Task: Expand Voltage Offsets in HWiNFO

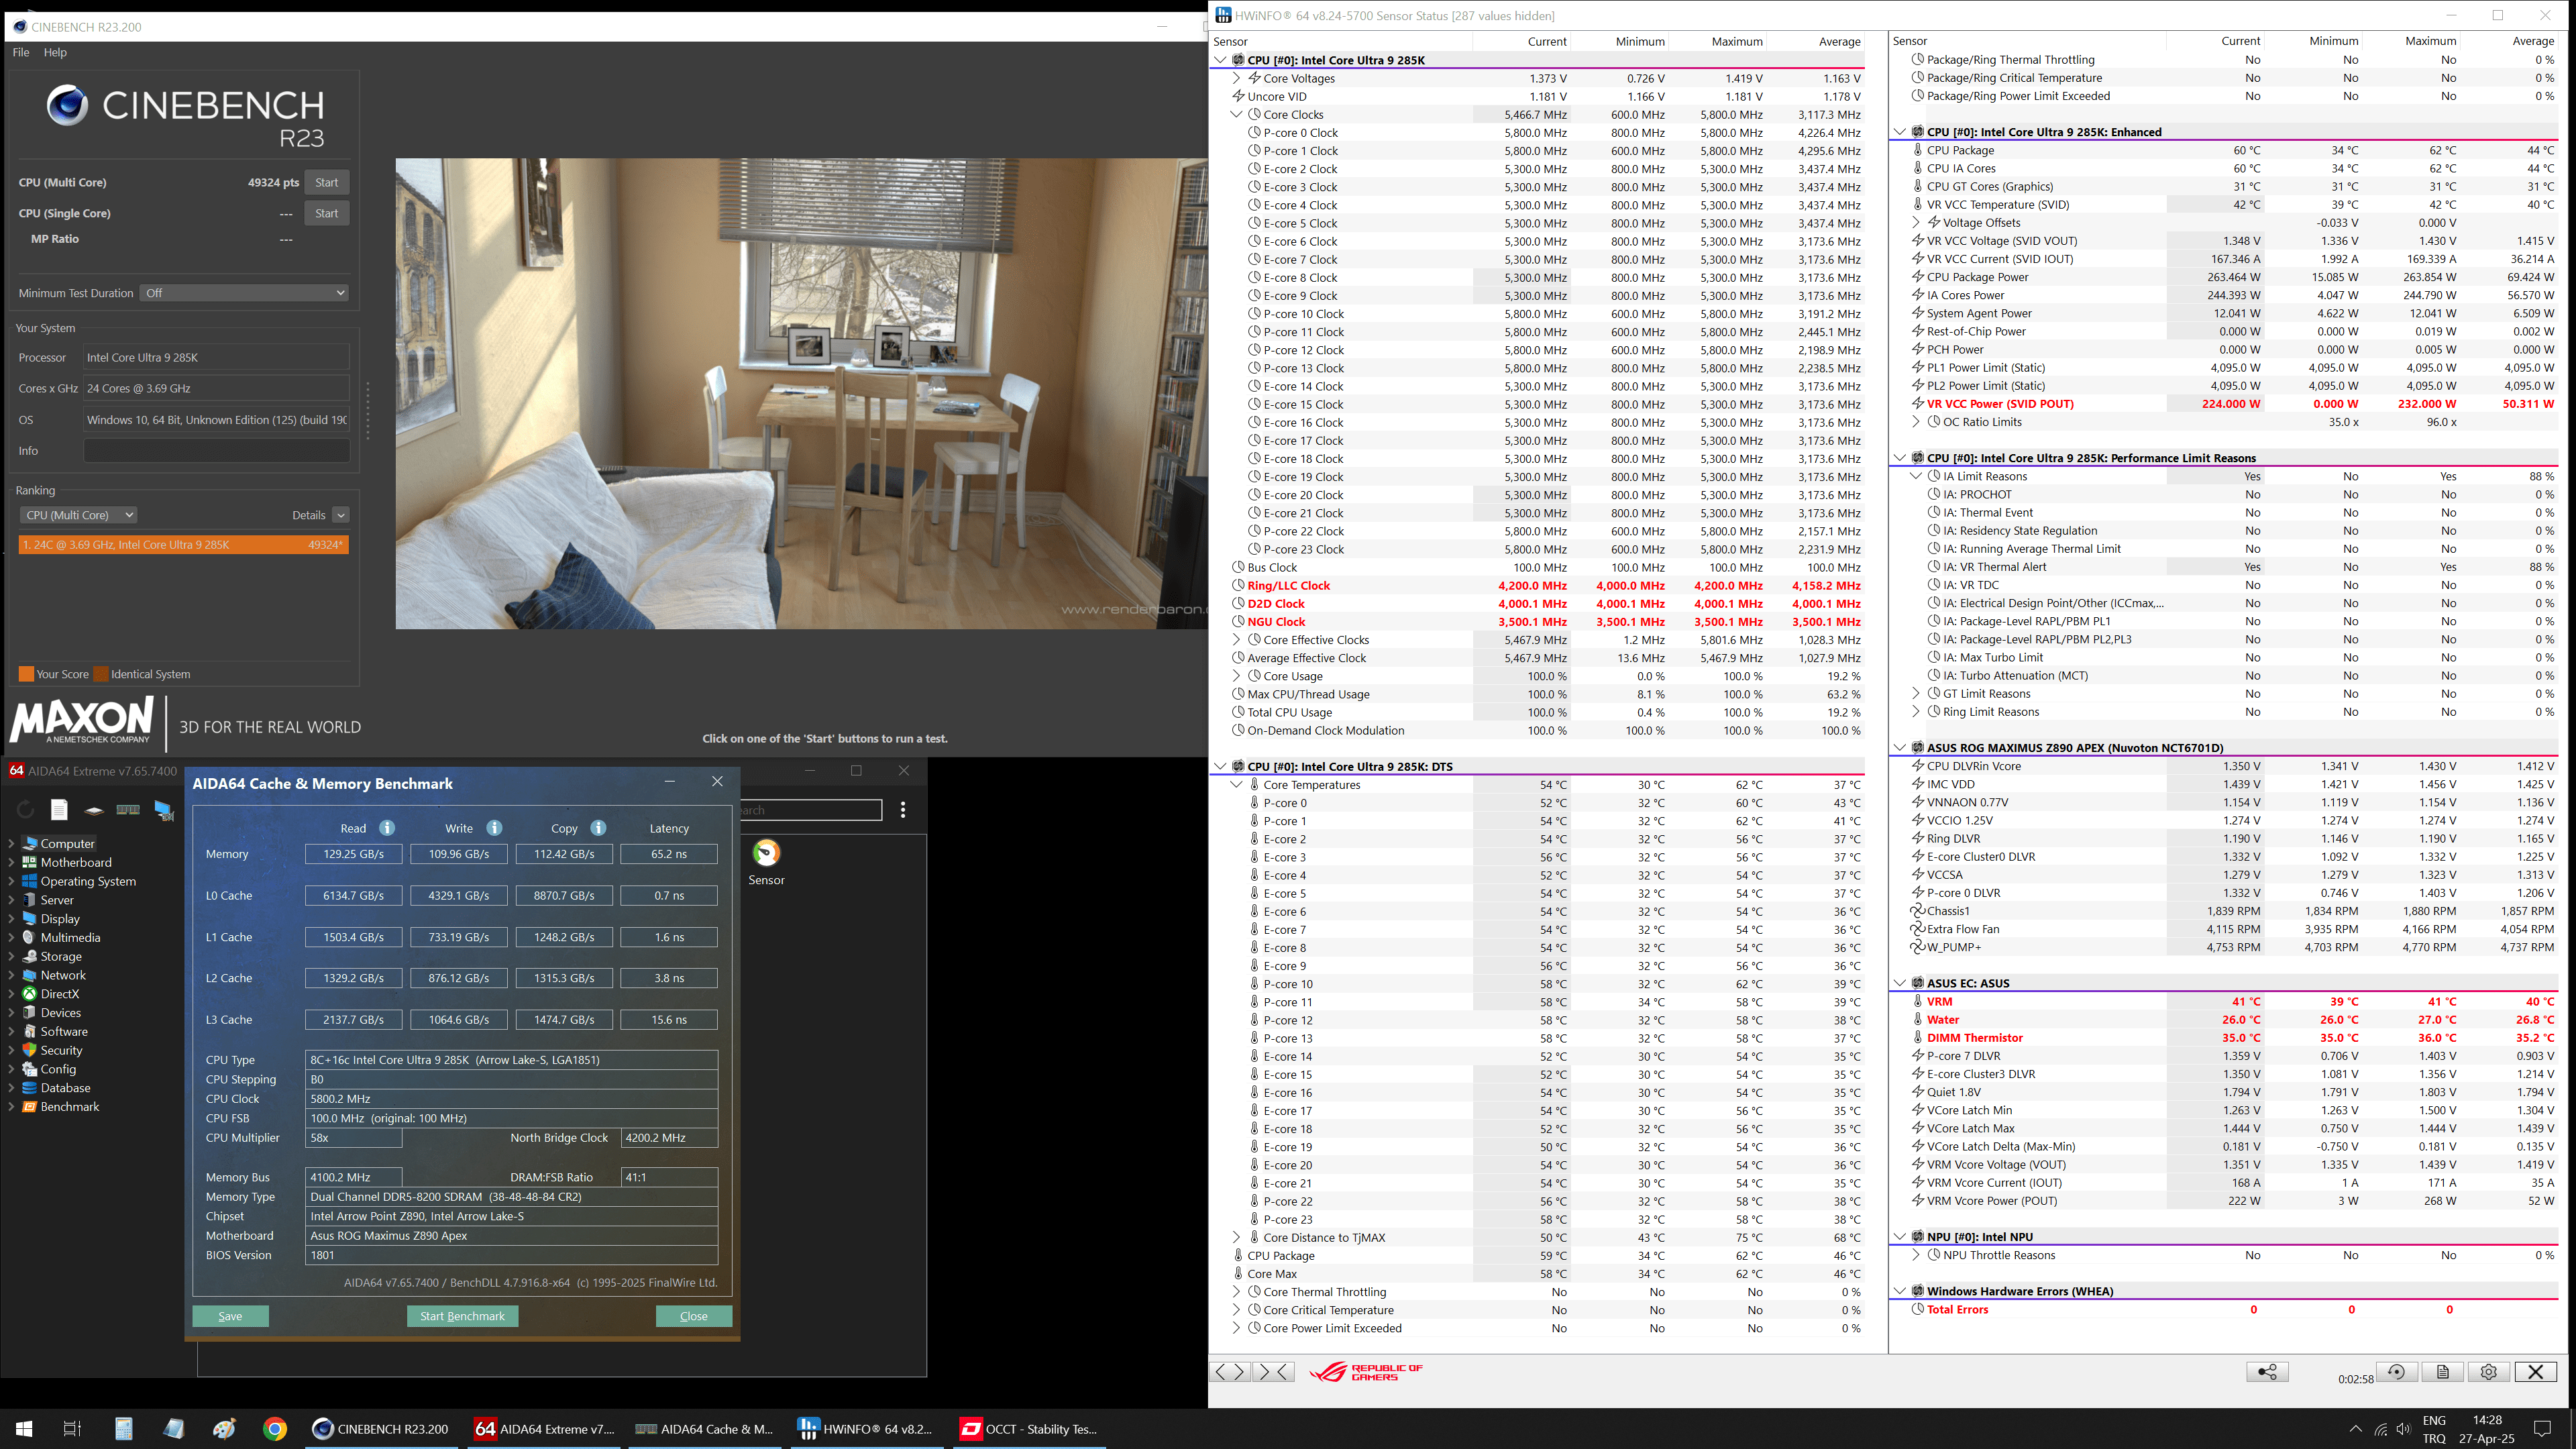Action: (1916, 223)
